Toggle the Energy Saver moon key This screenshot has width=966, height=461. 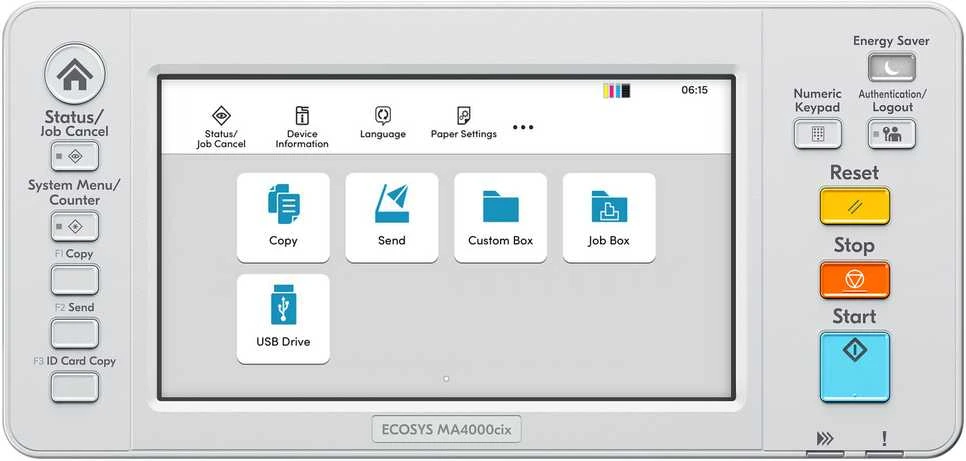click(x=891, y=67)
